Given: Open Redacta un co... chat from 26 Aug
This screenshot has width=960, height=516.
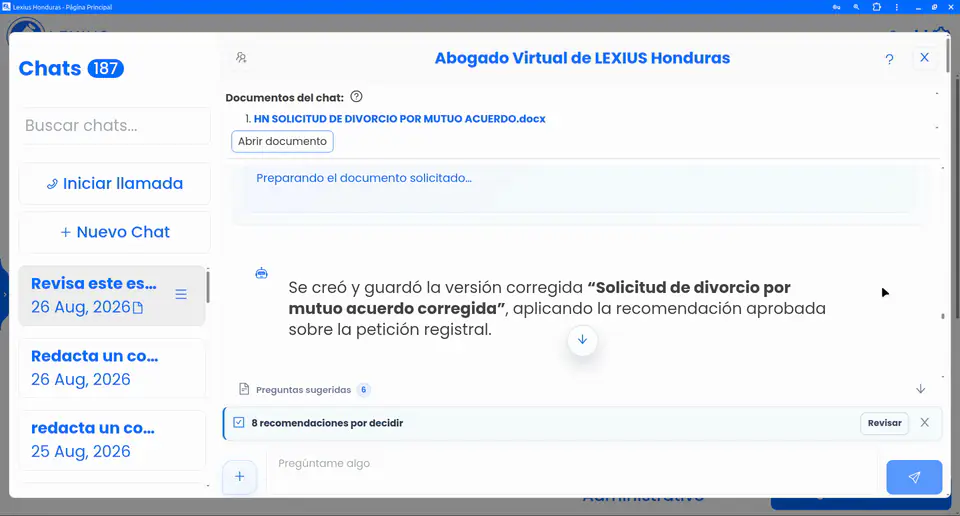Looking at the screenshot, I should click(x=112, y=367).
